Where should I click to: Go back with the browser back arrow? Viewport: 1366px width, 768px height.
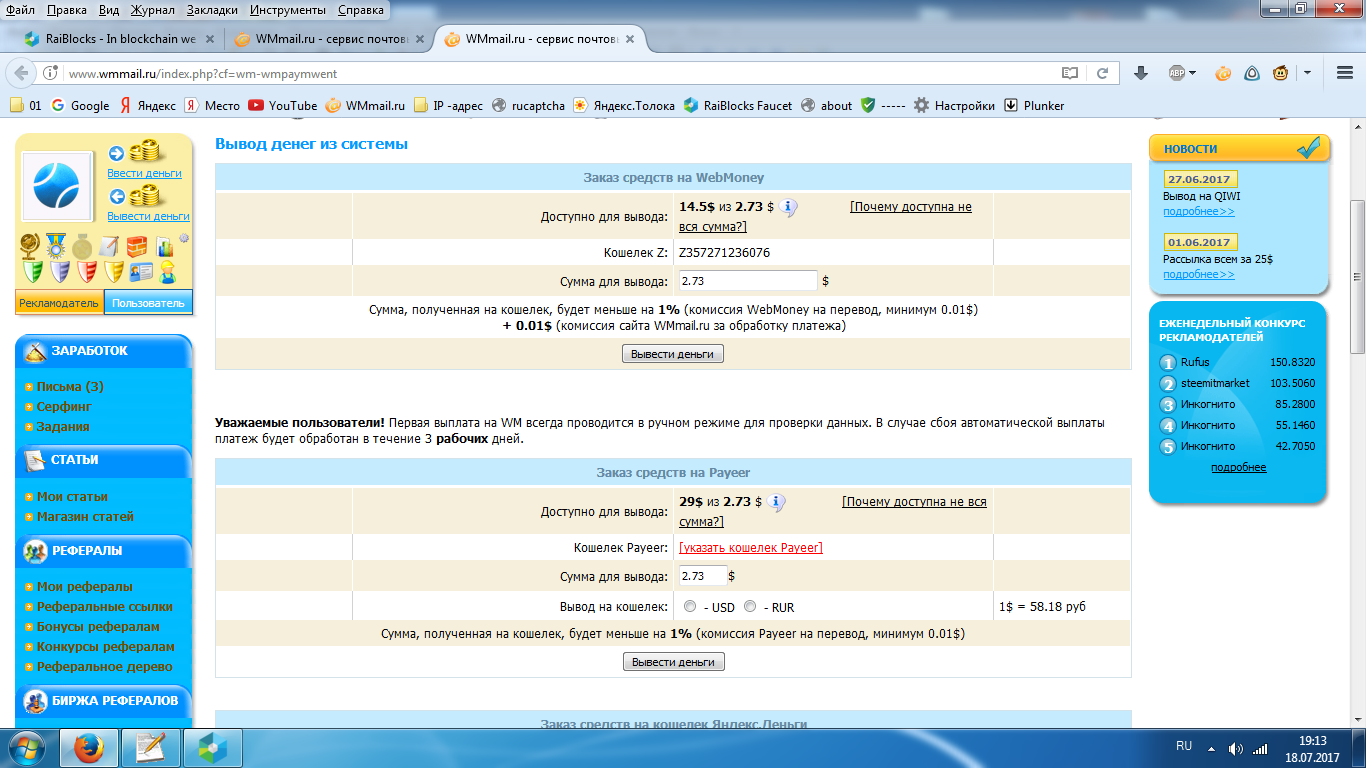20,73
